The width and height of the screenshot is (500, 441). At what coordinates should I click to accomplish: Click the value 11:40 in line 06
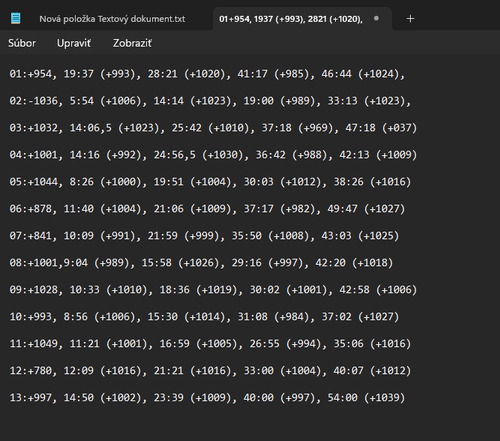tap(79, 209)
